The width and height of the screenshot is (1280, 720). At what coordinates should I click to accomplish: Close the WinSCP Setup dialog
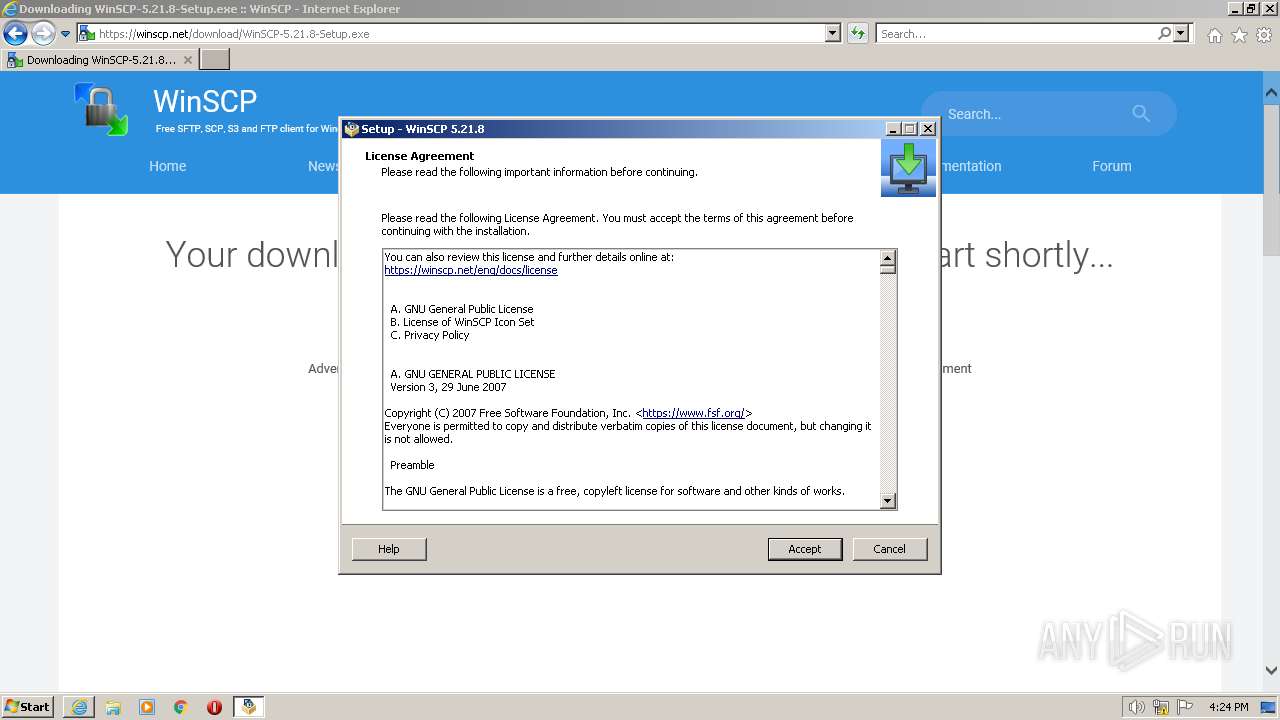click(x=928, y=129)
